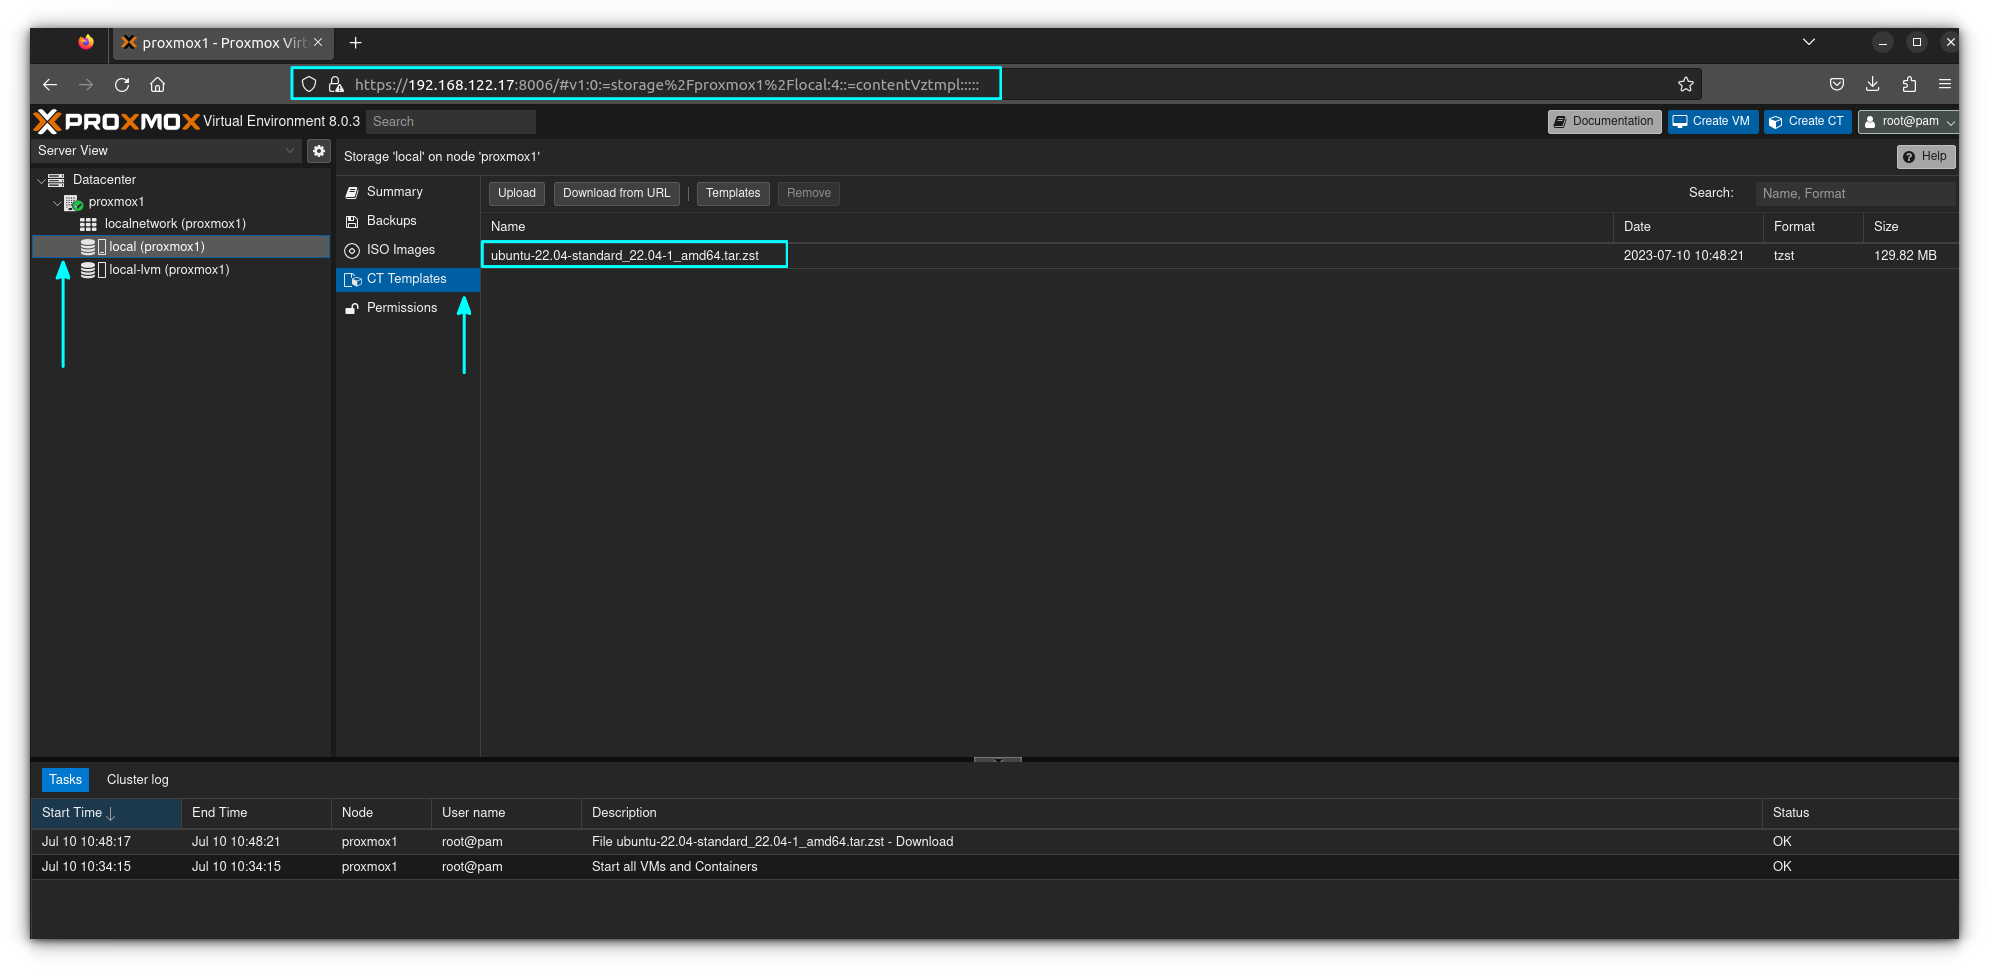The image size is (1989, 971).
Task: Sort tasks by End Time header
Action: coord(256,813)
